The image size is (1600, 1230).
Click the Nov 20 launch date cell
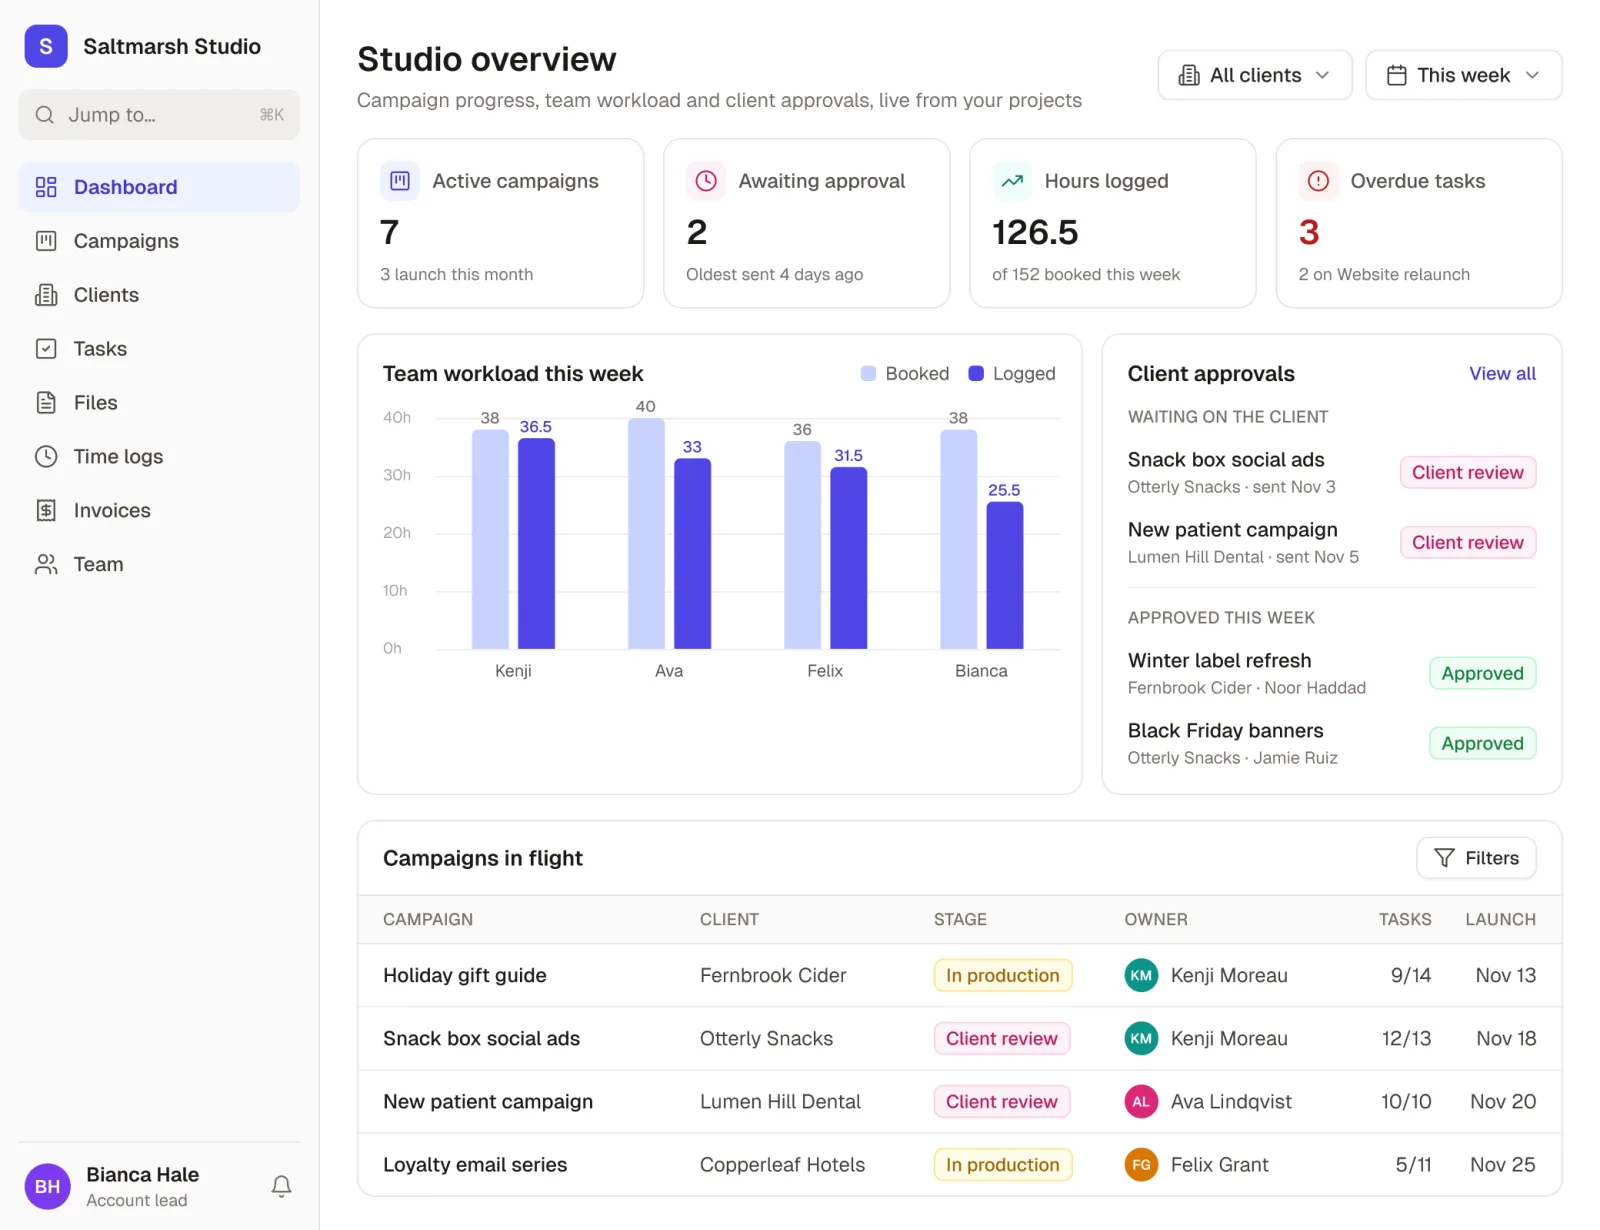tap(1503, 1101)
